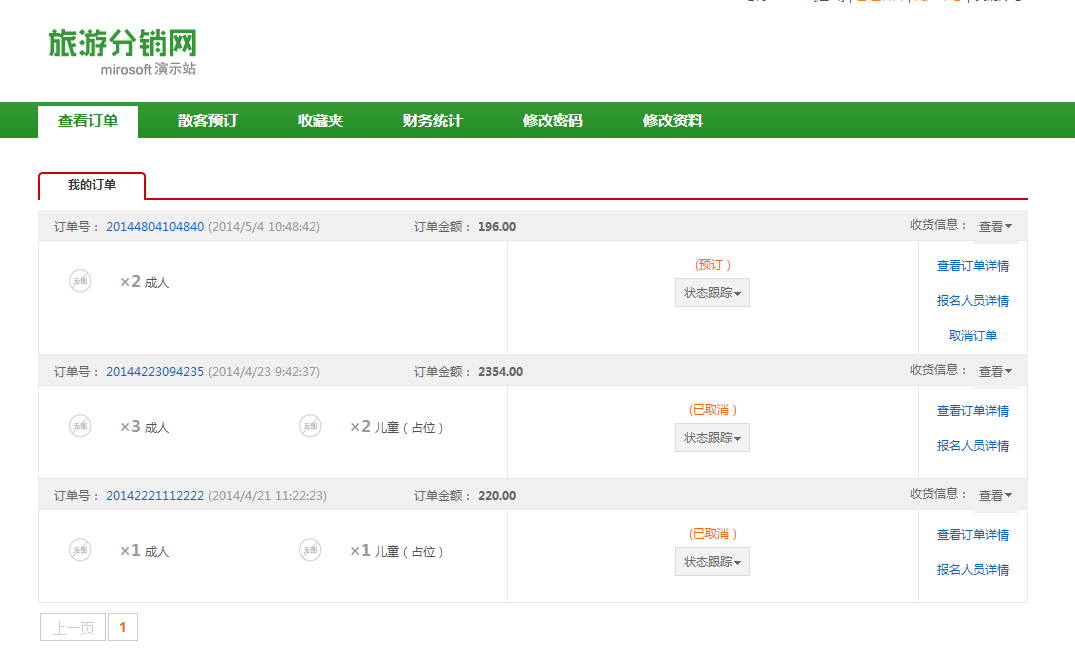The width and height of the screenshot is (1075, 663).
Task: Click the thumbnail icon beside ×3 成人
Action: (80, 426)
